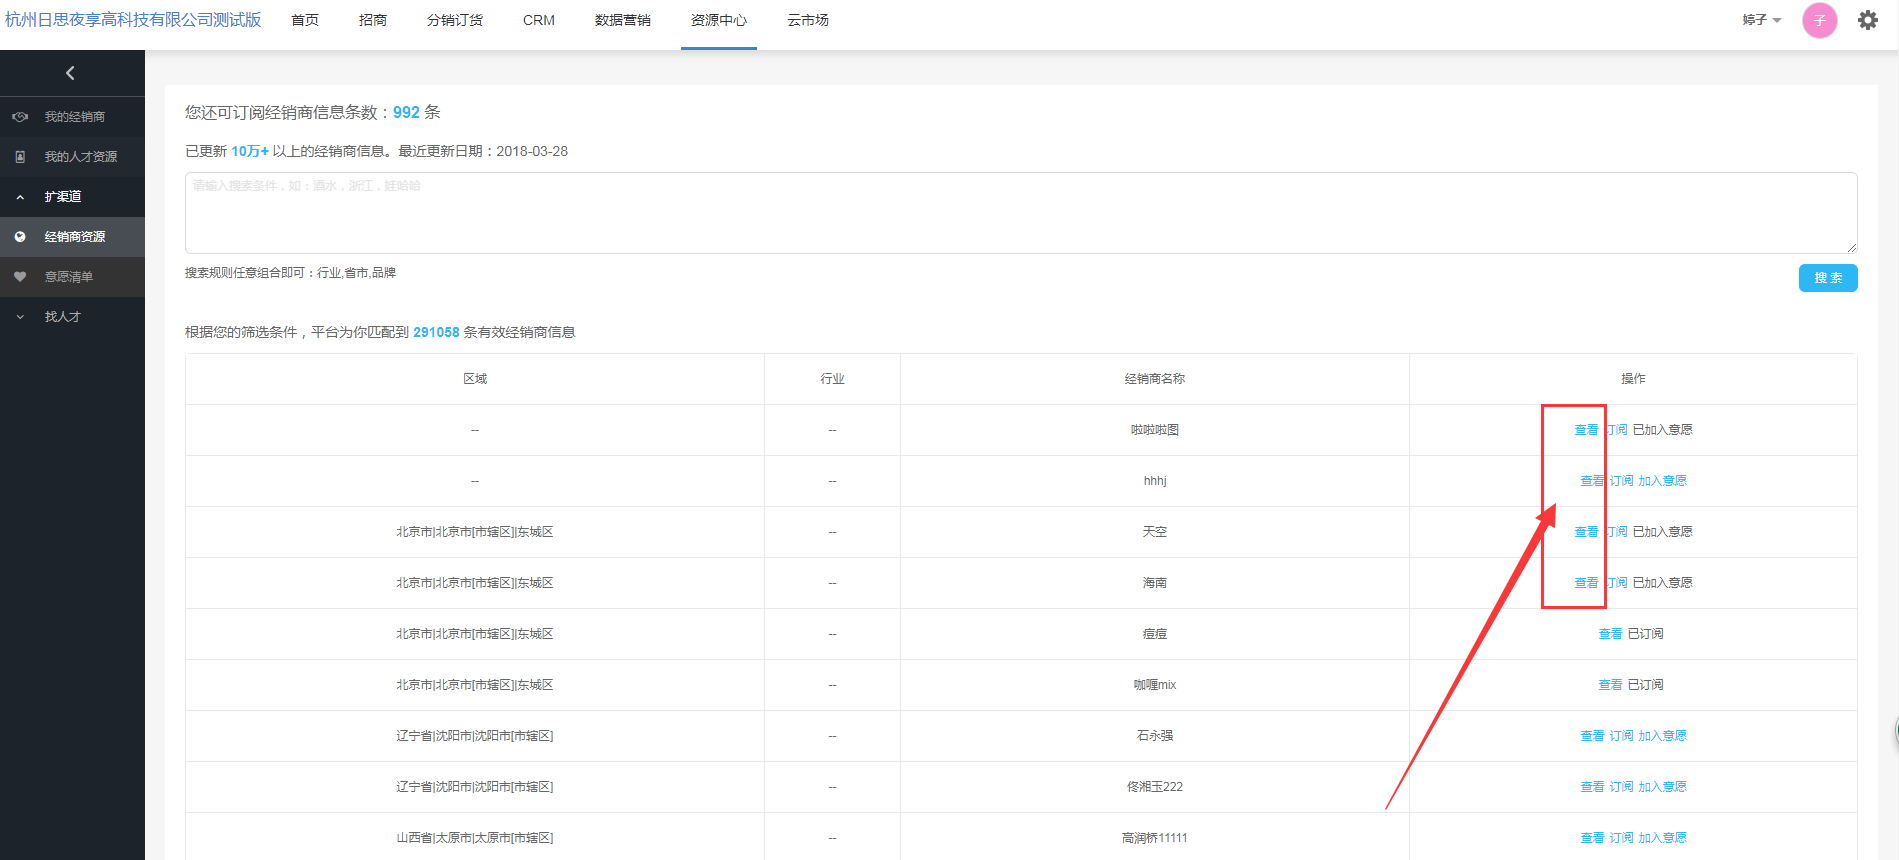
Task: Open the 婷子 user dropdown
Action: point(1761,20)
